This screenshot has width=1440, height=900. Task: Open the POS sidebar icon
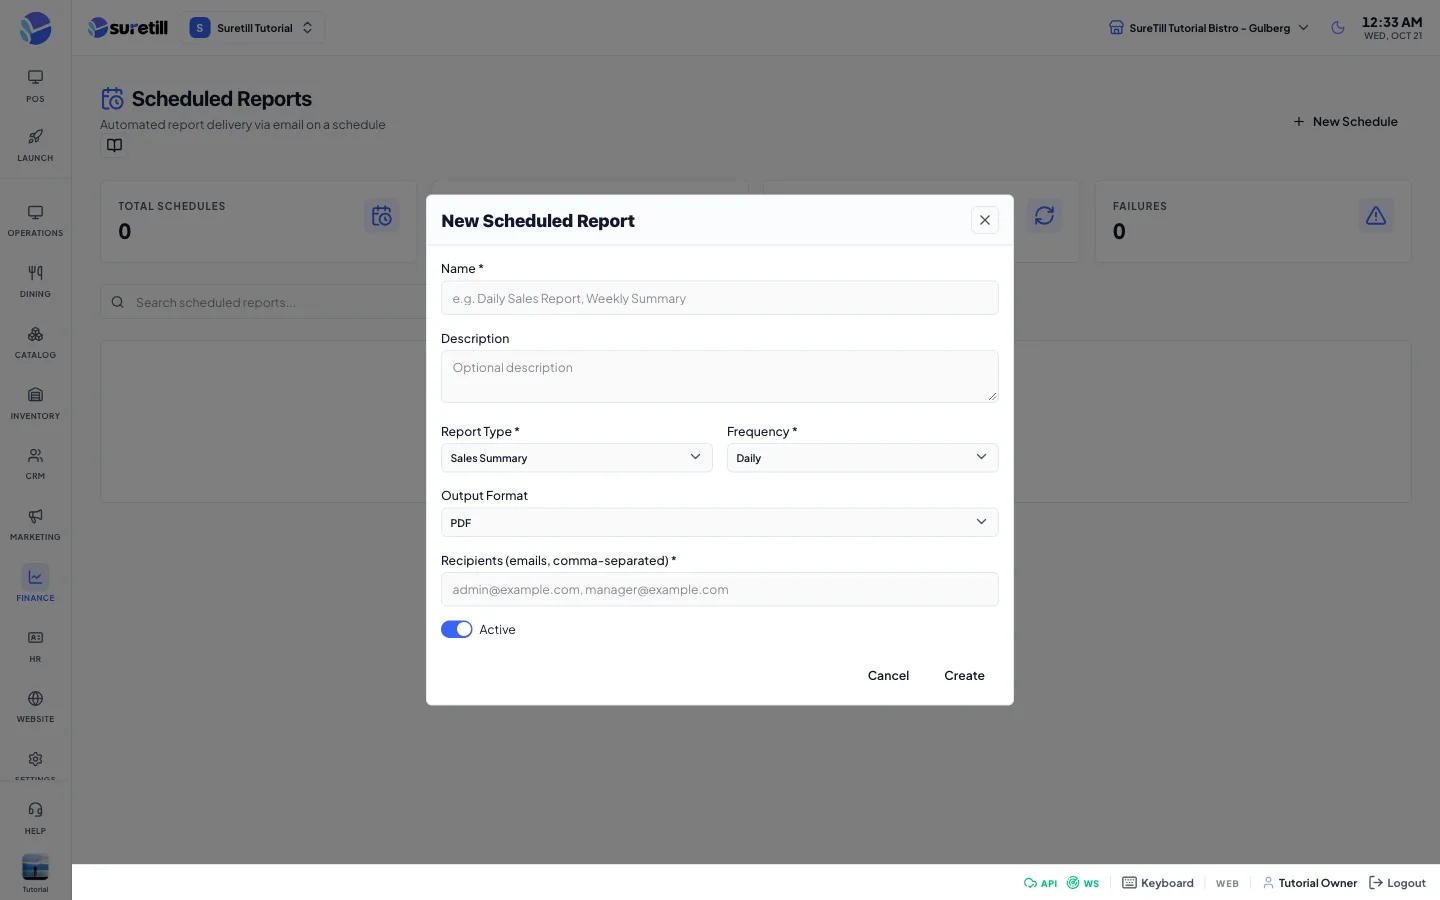coord(35,86)
